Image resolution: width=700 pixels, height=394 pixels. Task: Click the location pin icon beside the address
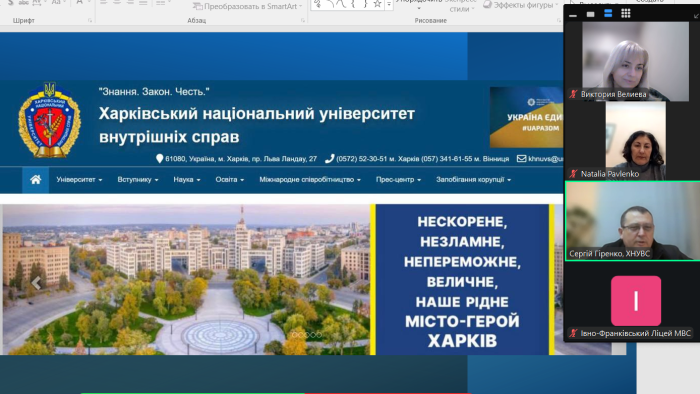click(x=159, y=158)
